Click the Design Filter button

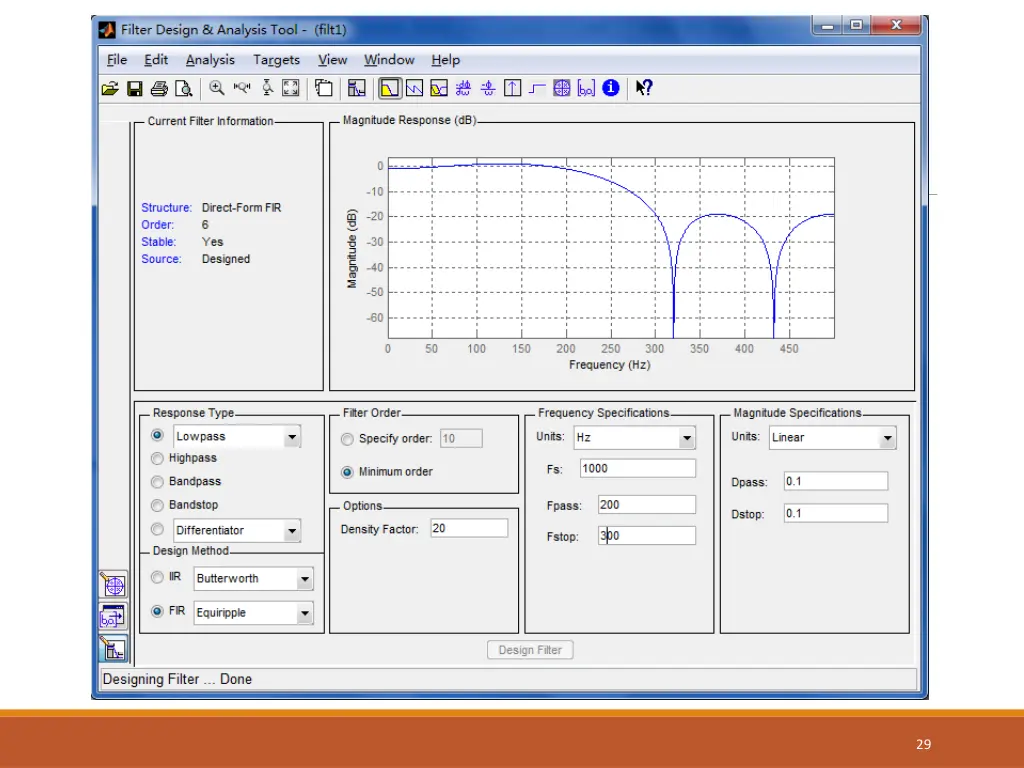(x=530, y=650)
